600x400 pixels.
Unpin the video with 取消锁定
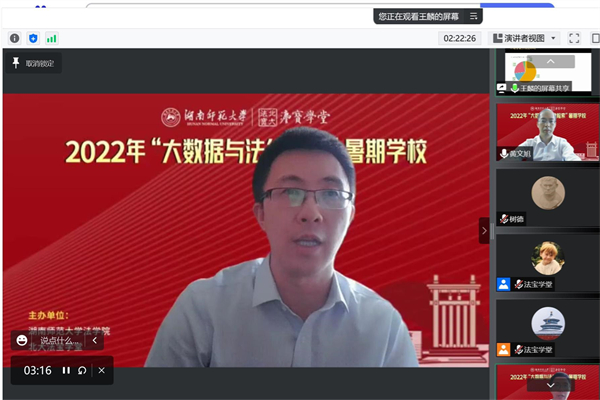[x=35, y=63]
